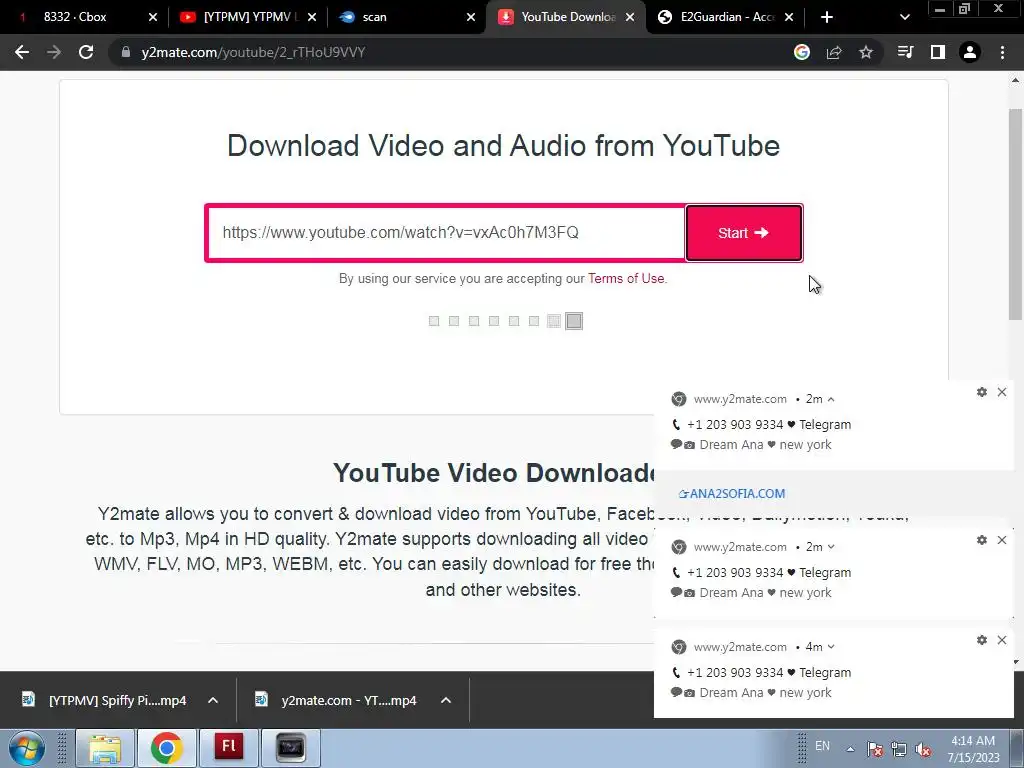This screenshot has height=768, width=1024.
Task: Close the YTPMV YouTube tab
Action: [x=312, y=17]
